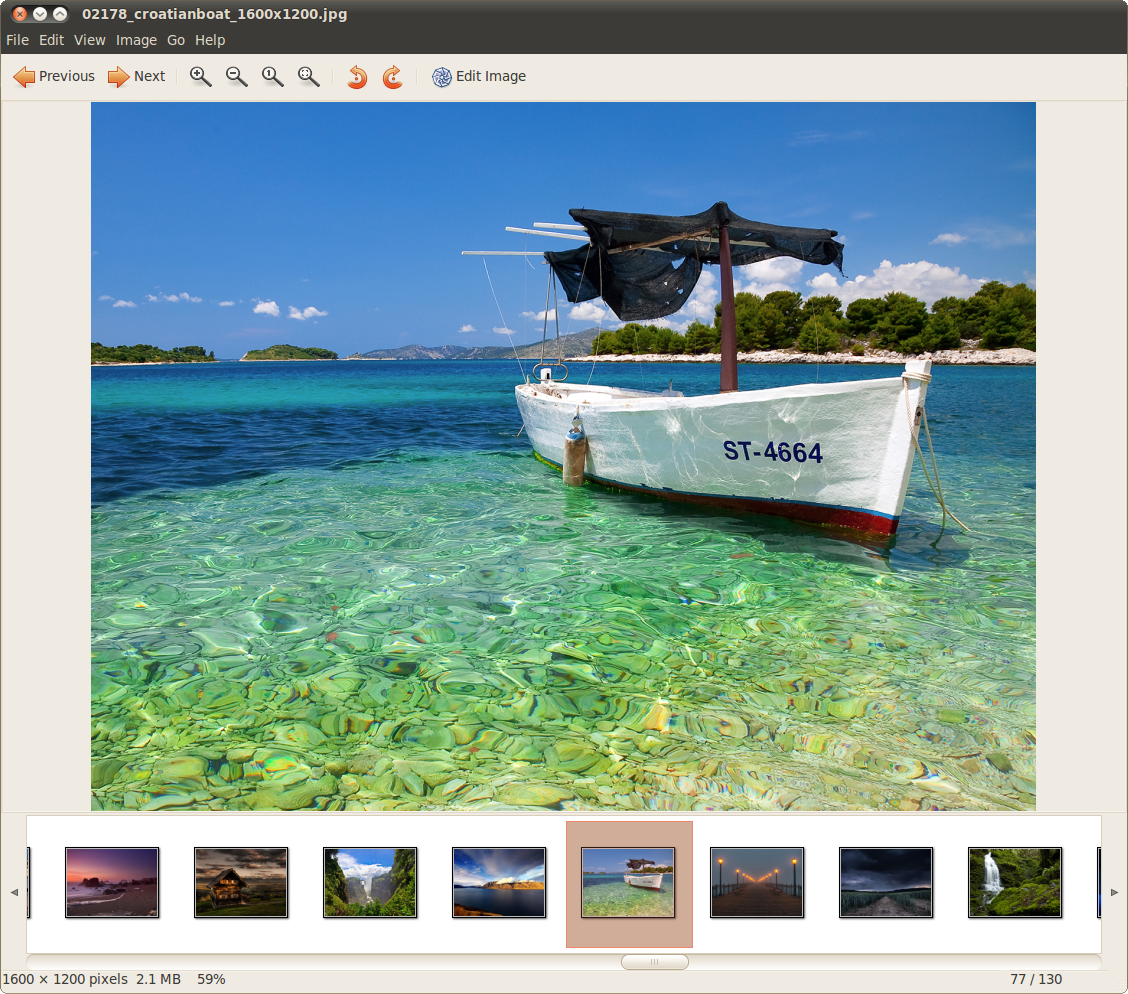Click the Normal Size zoom icon
The height and width of the screenshot is (994, 1128).
[272, 76]
